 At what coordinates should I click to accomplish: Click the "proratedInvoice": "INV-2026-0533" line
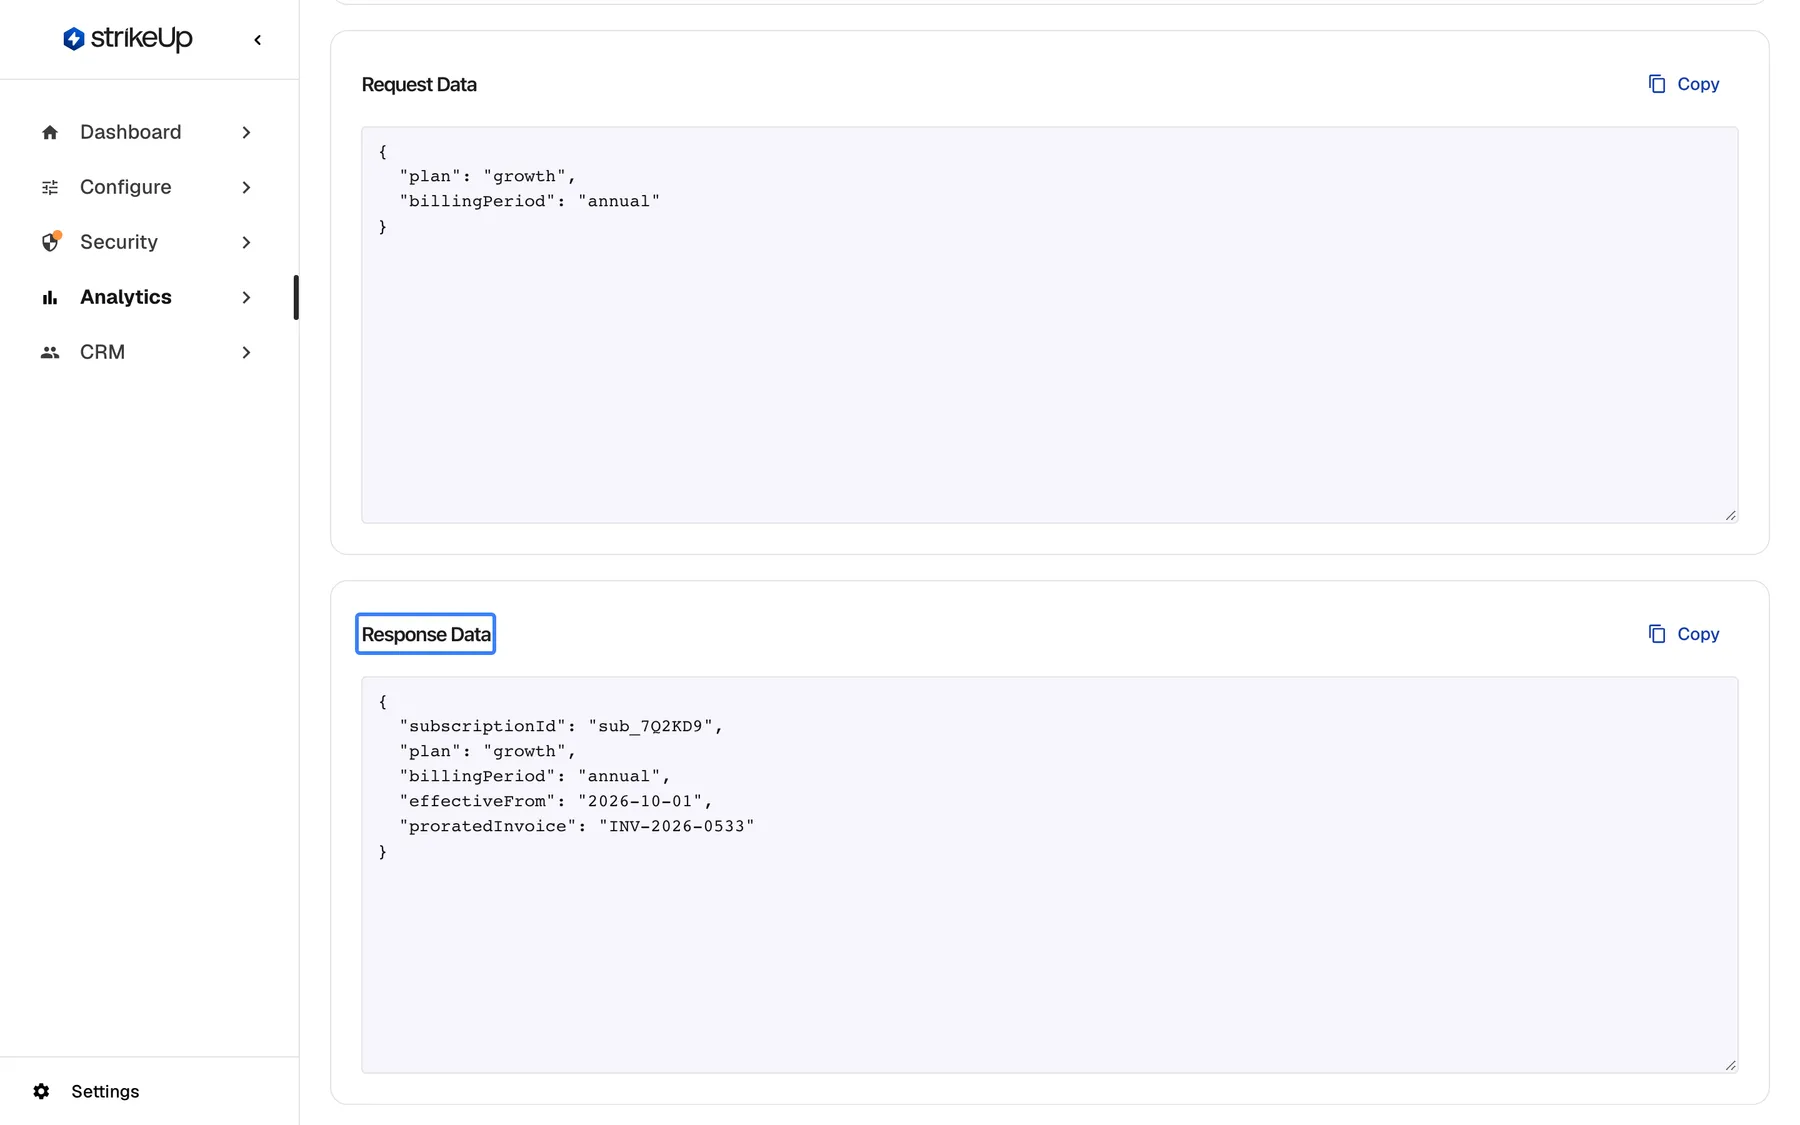click(x=577, y=826)
